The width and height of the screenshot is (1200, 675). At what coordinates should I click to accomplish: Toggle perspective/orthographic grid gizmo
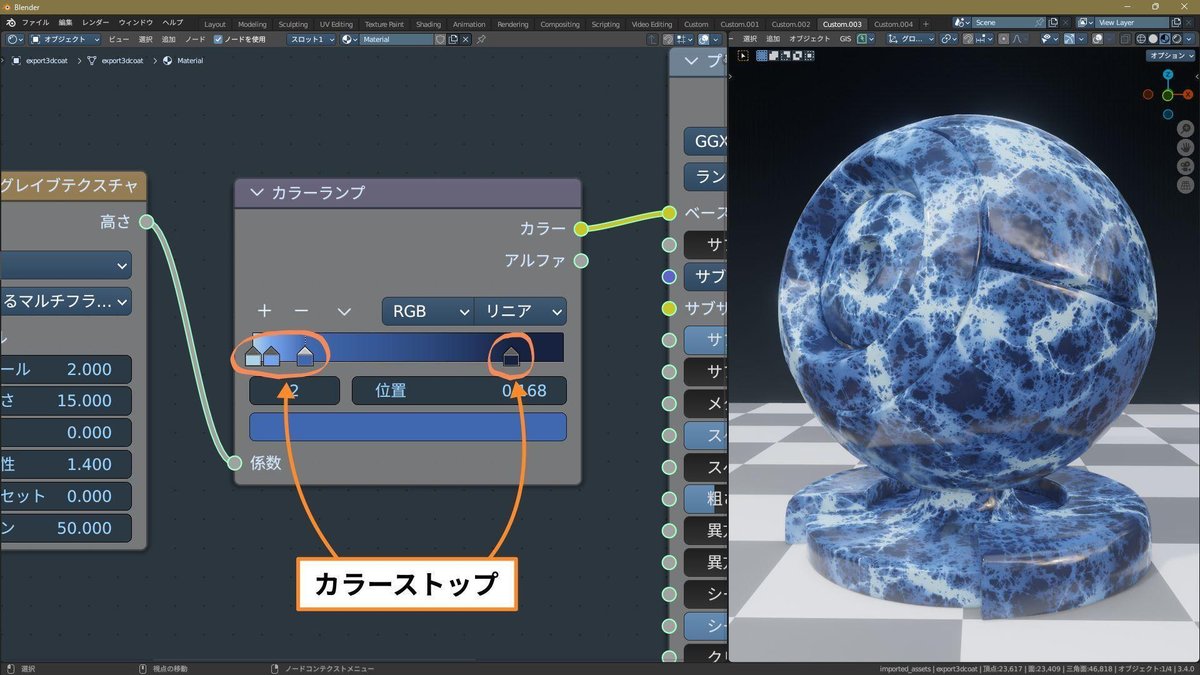[1185, 185]
